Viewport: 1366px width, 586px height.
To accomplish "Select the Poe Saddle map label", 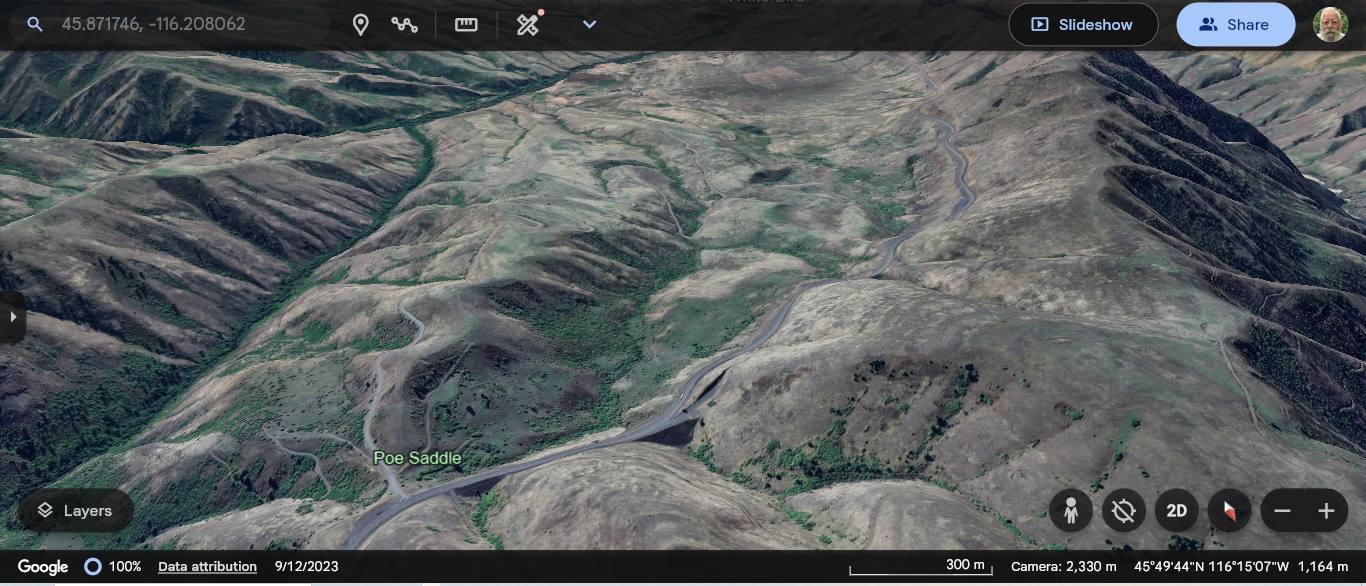I will click(417, 458).
